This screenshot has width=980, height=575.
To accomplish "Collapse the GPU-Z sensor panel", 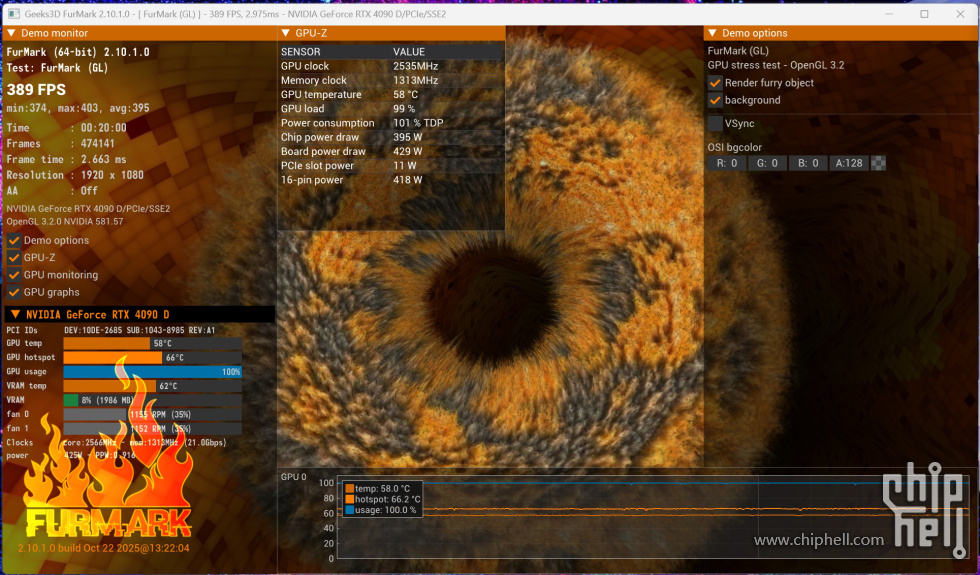I will click(x=286, y=34).
